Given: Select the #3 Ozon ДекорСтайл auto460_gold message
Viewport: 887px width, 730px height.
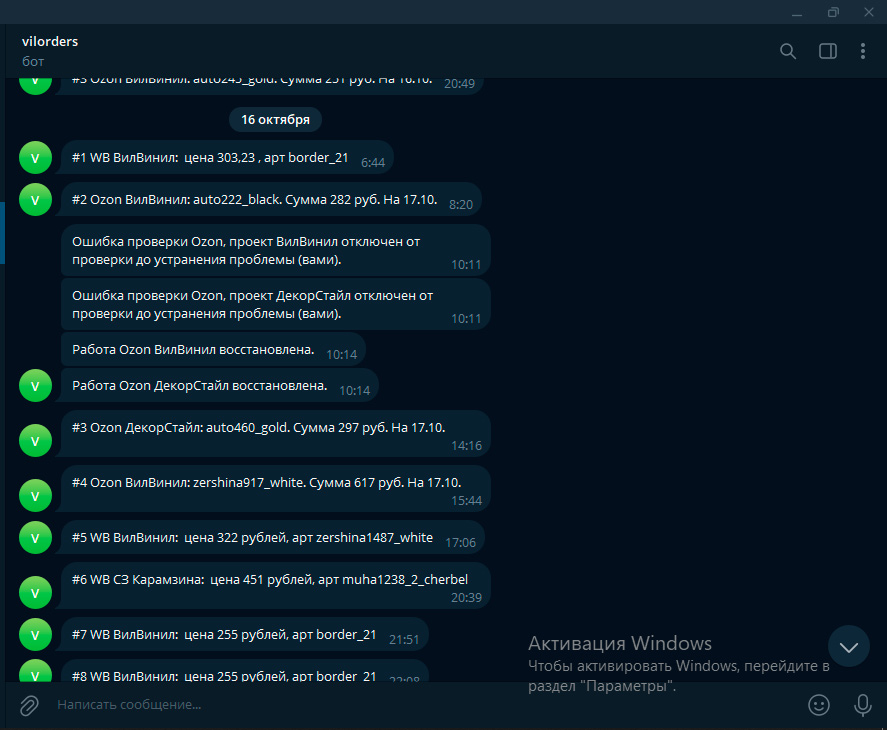Looking at the screenshot, I should click(x=260, y=428).
